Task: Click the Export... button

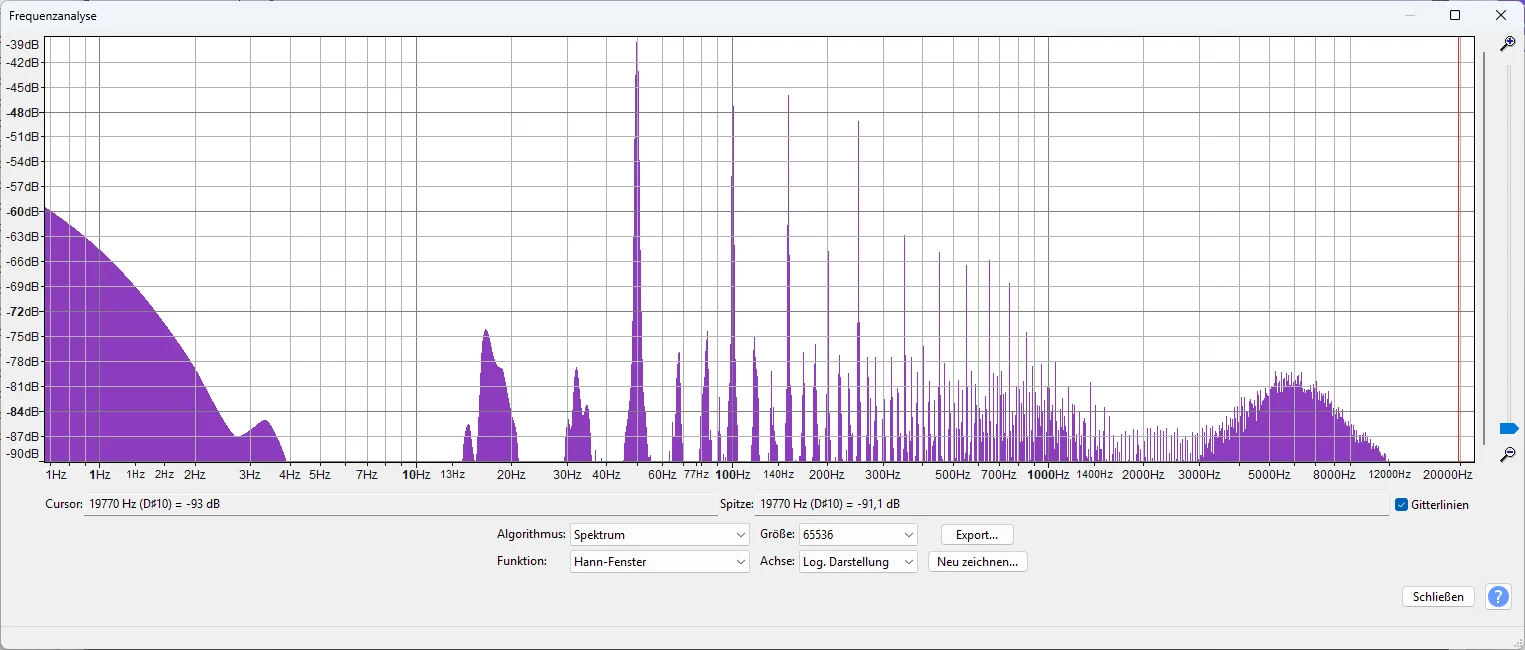Action: tap(977, 535)
